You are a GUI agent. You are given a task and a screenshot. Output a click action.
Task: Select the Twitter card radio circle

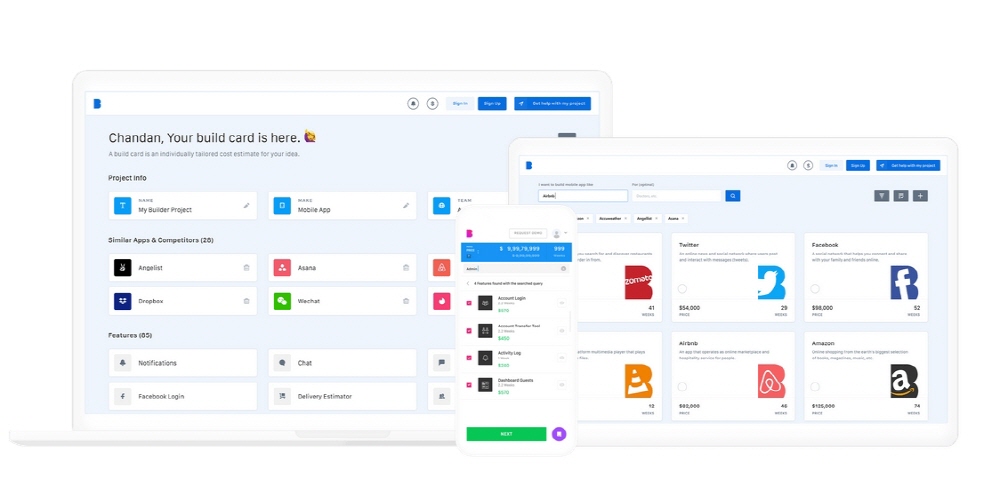pos(681,289)
